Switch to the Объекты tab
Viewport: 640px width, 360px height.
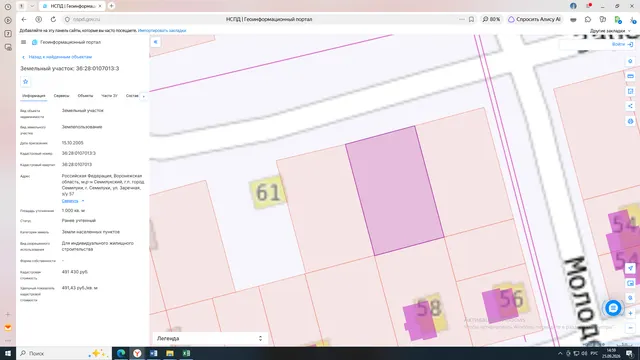85,96
